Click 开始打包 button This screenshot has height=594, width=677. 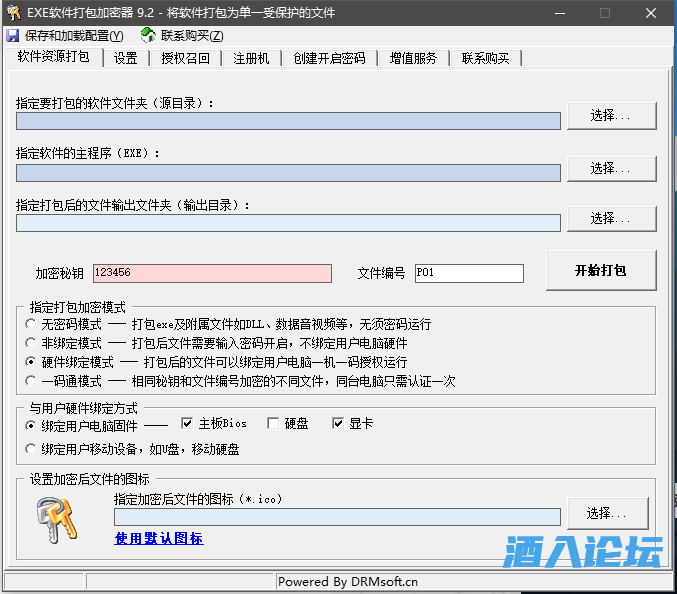(600, 271)
